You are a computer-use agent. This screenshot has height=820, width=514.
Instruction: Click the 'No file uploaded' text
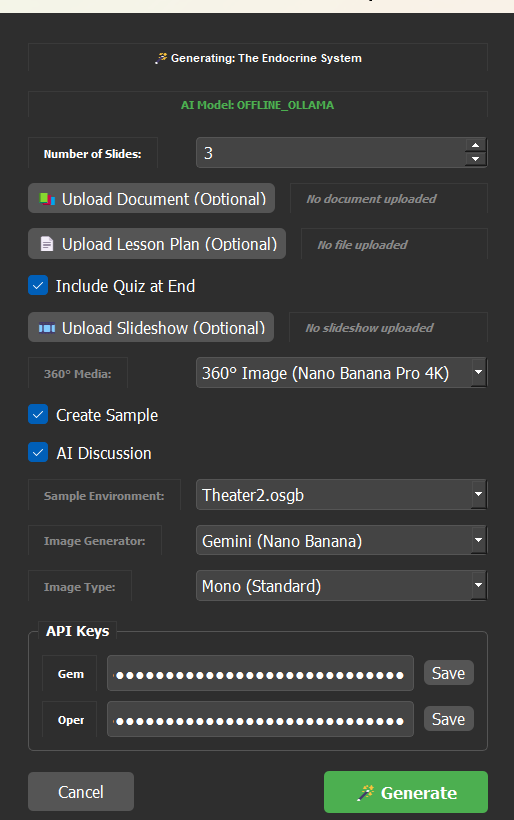point(362,244)
